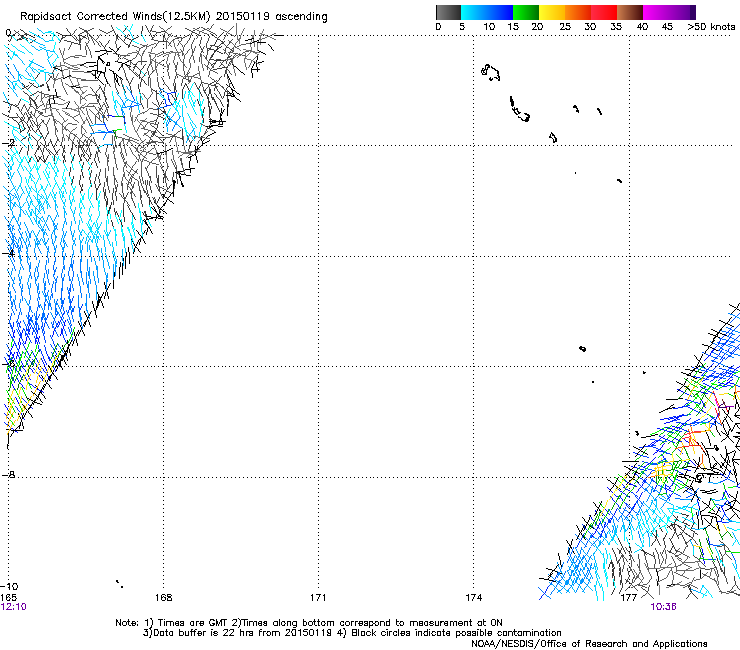Select the gray 0-5 knots color segment
The width and height of the screenshot is (740, 650).
(x=448, y=12)
